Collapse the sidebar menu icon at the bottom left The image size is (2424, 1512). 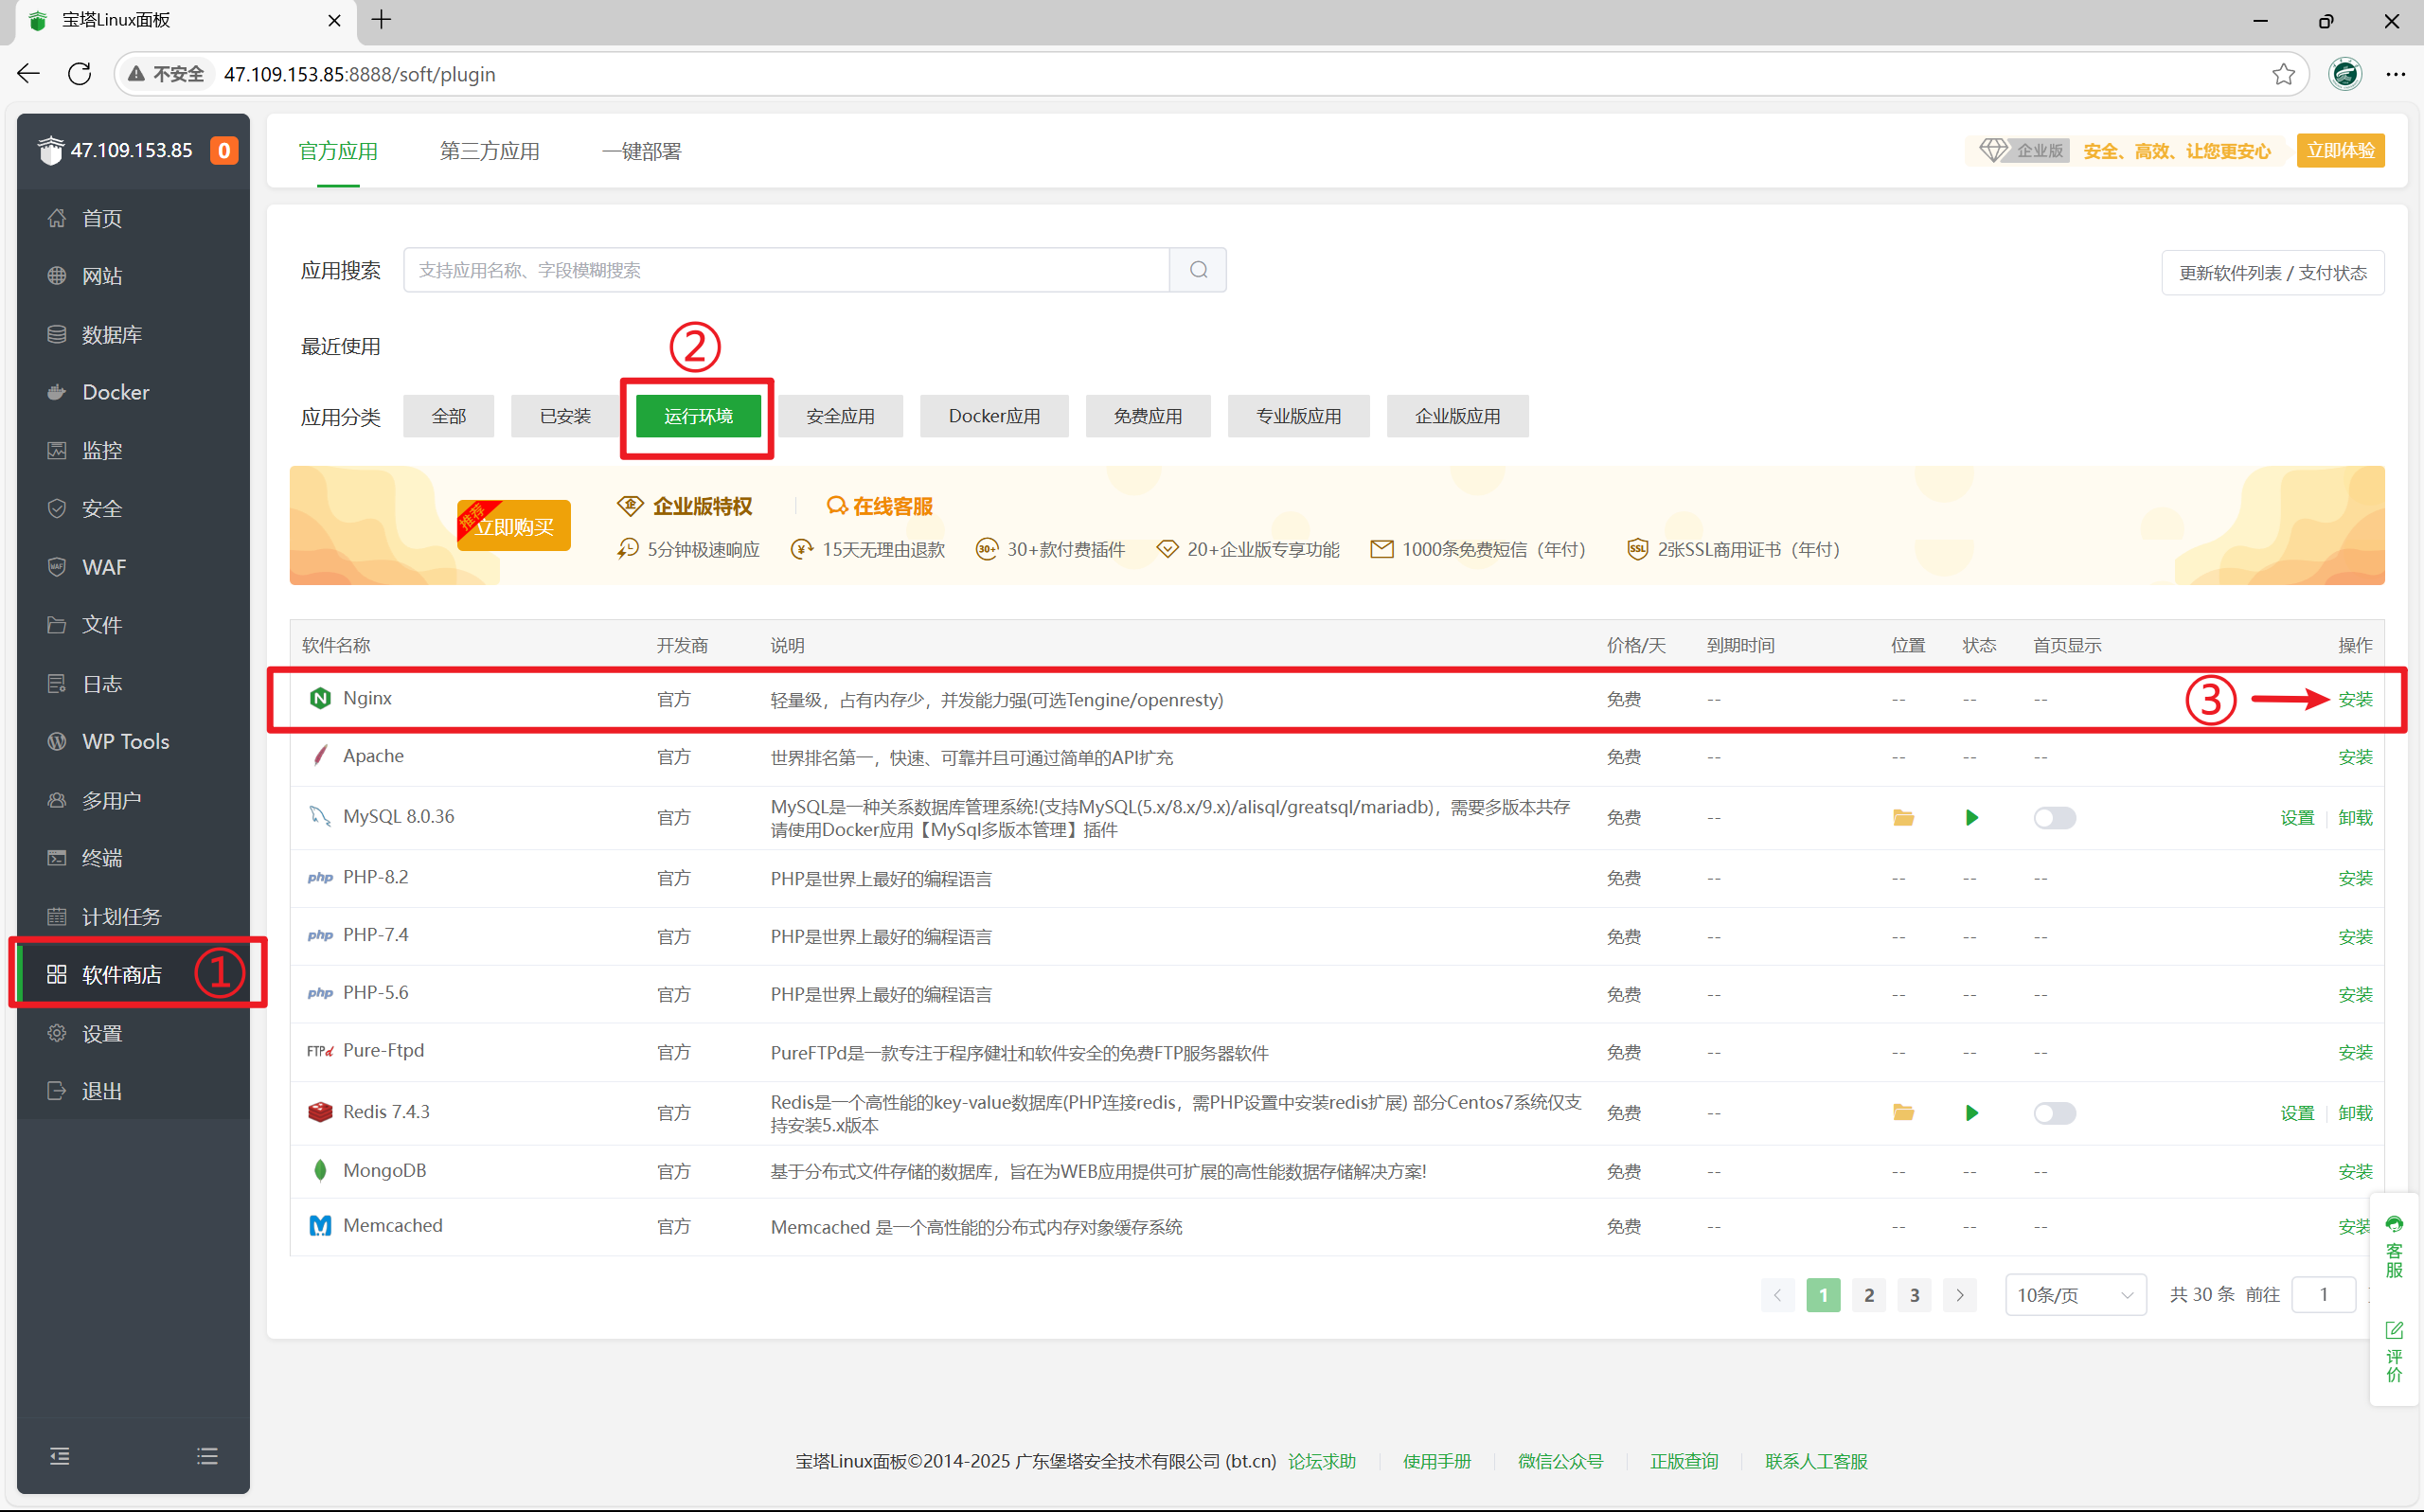60,1456
